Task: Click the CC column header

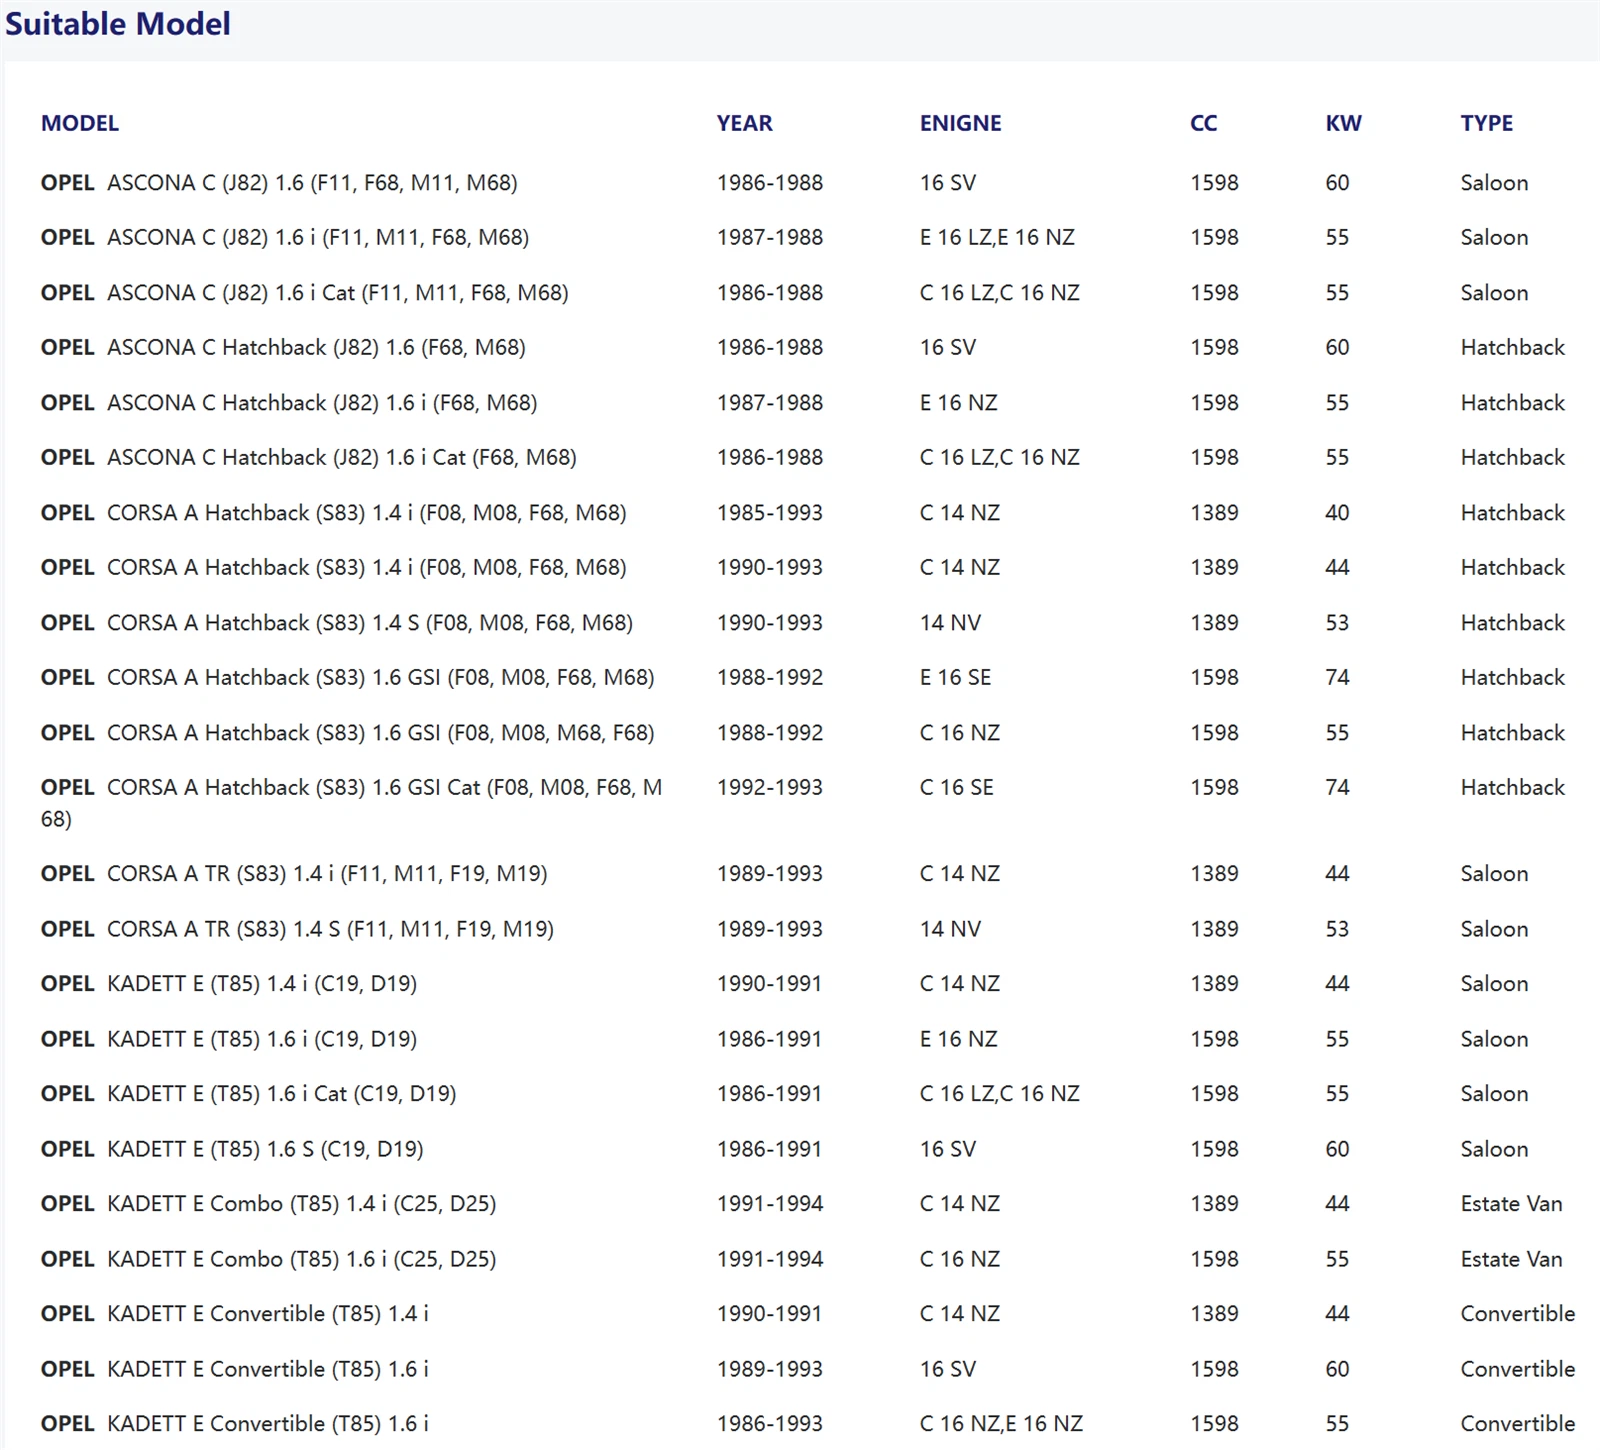Action: coord(1203,123)
